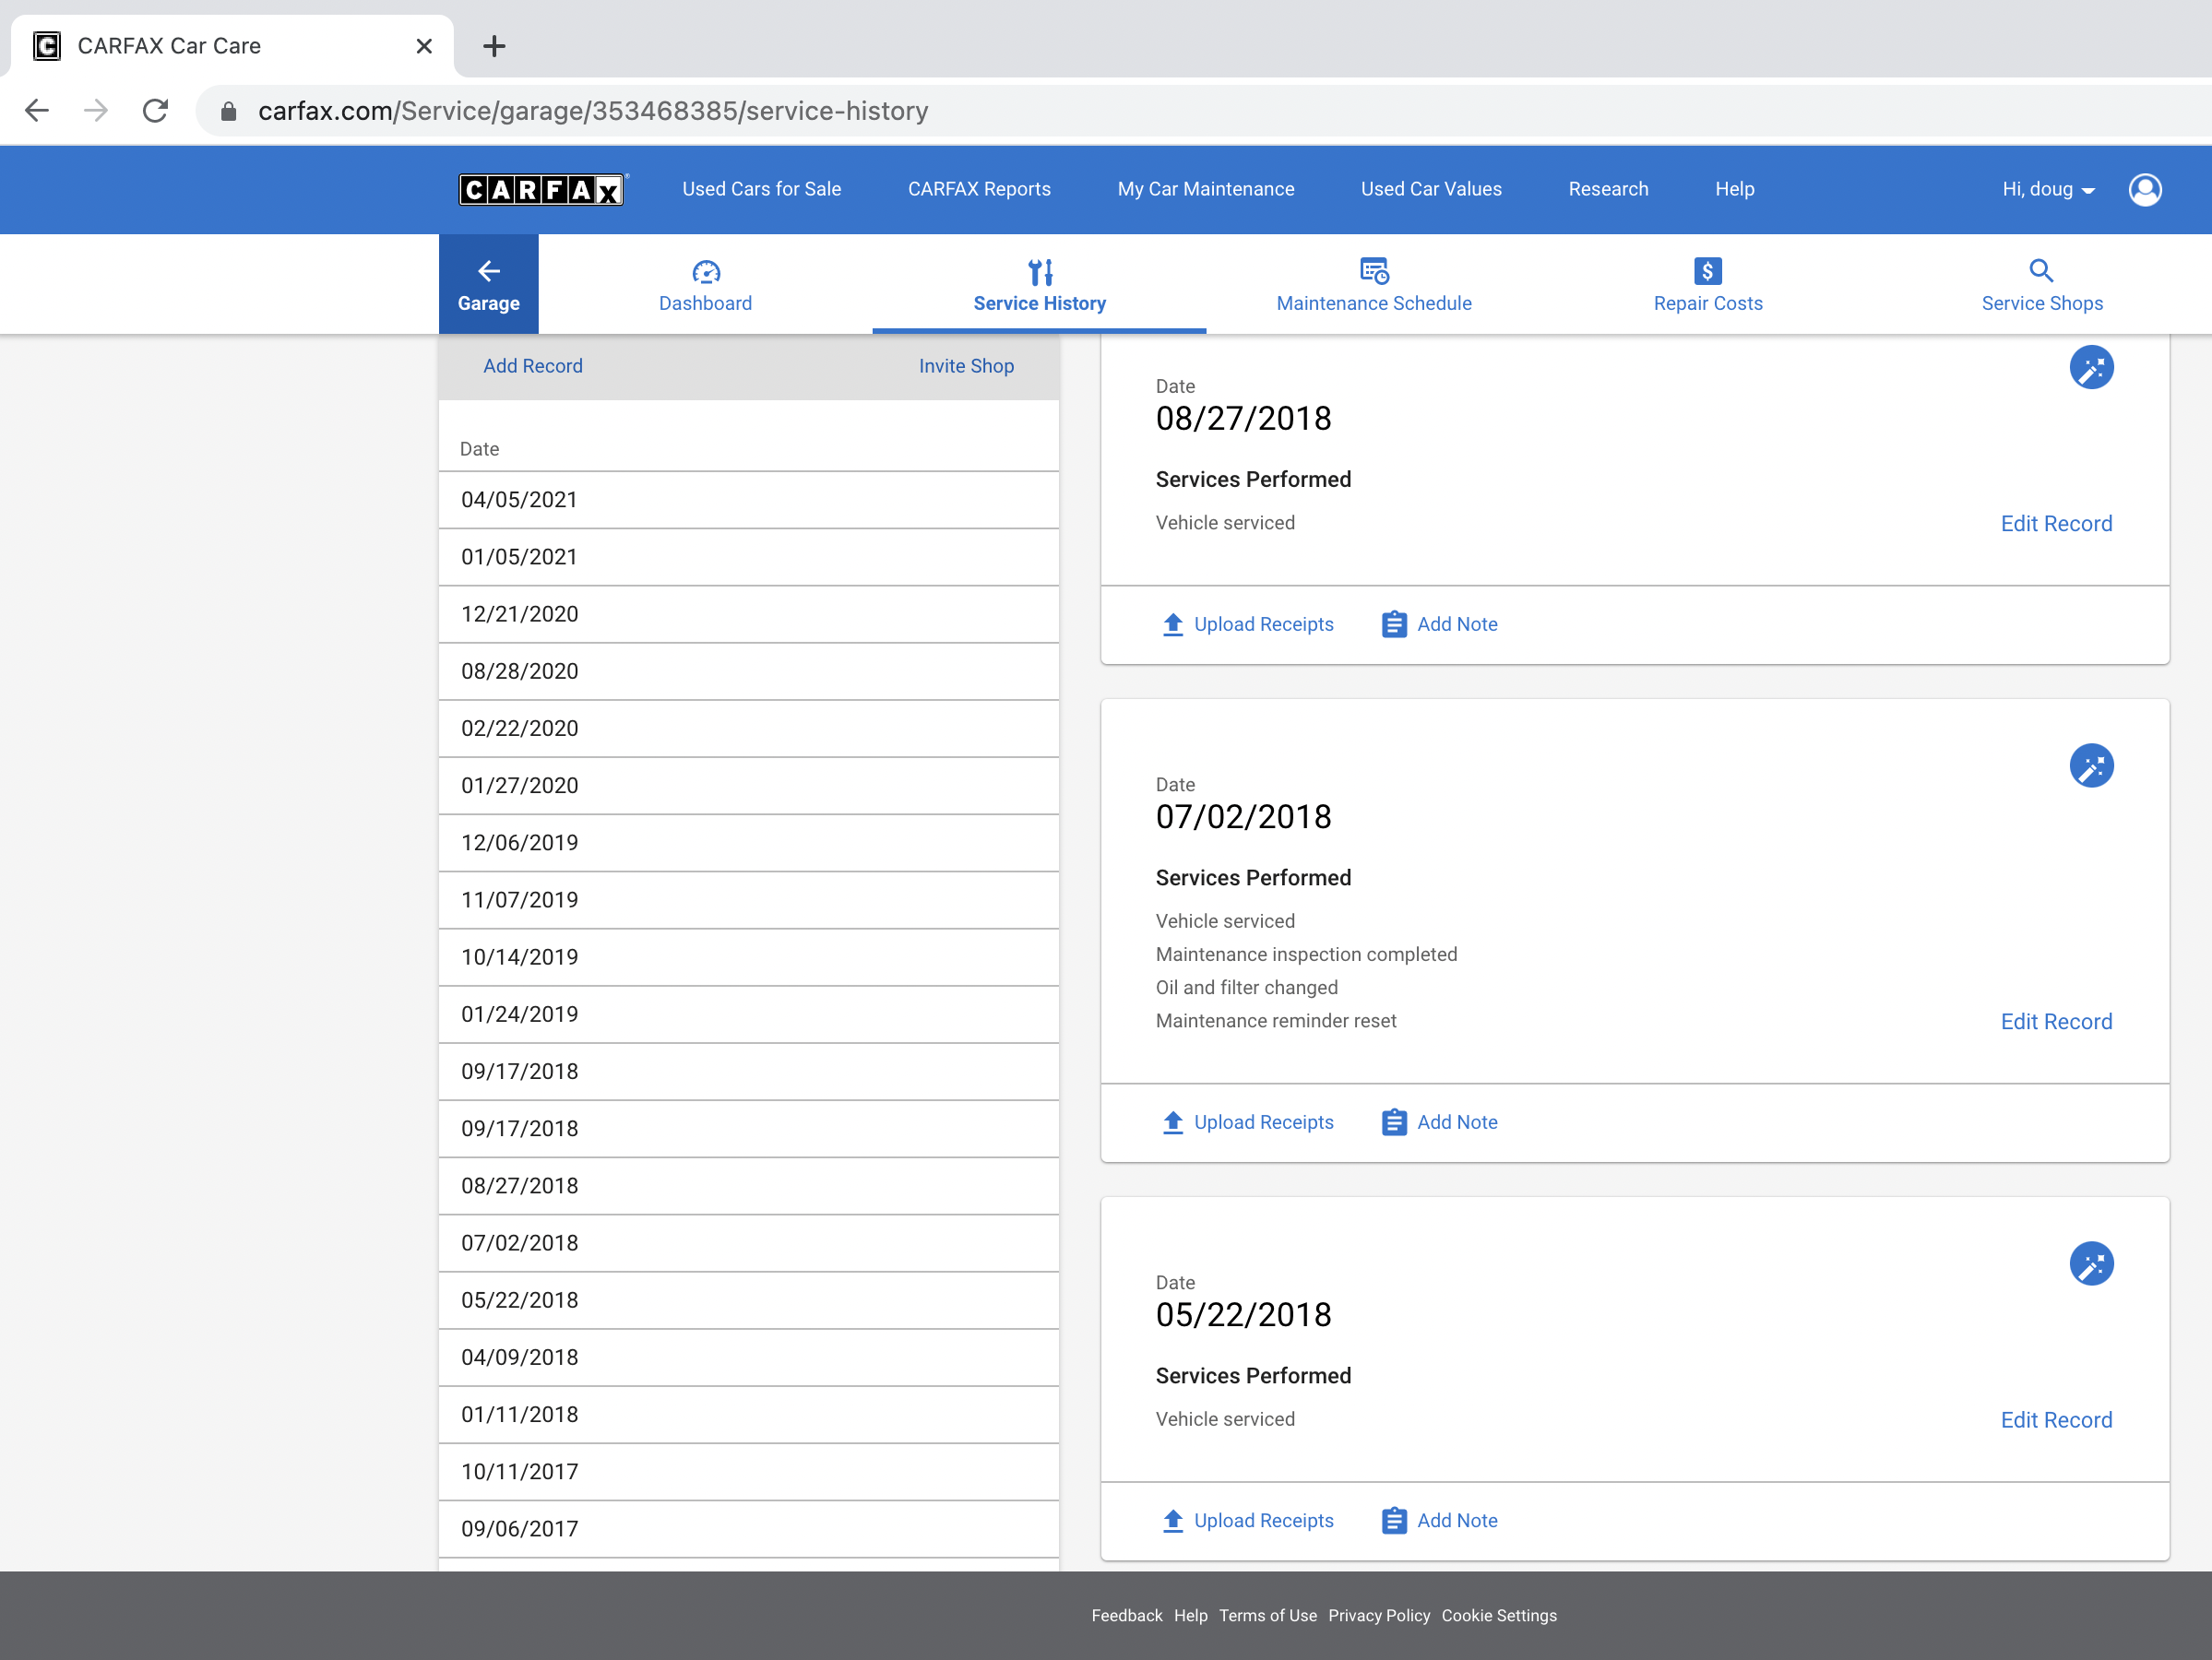The height and width of the screenshot is (1660, 2212).
Task: Click wrench badge icon on 05/22/2018 record
Action: [x=2091, y=1263]
